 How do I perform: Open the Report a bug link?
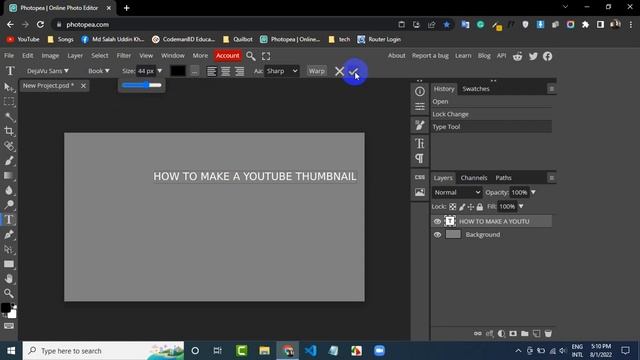pyautogui.click(x=430, y=56)
